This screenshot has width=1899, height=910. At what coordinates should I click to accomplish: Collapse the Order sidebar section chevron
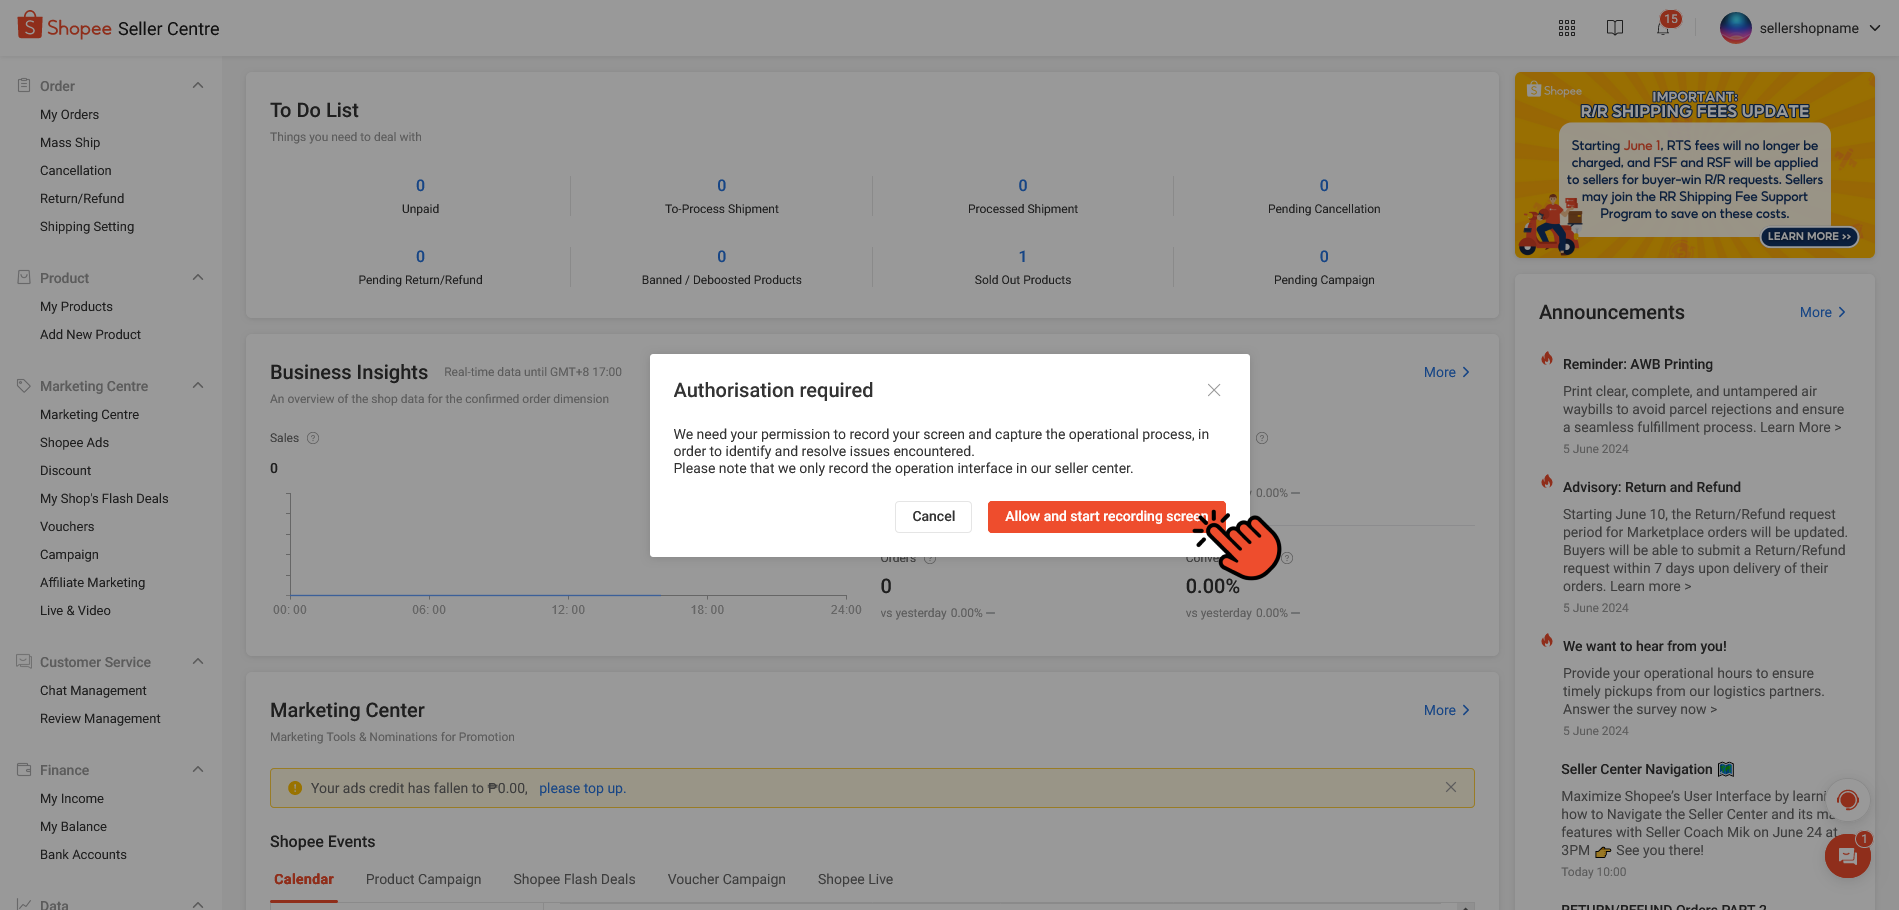pos(198,86)
